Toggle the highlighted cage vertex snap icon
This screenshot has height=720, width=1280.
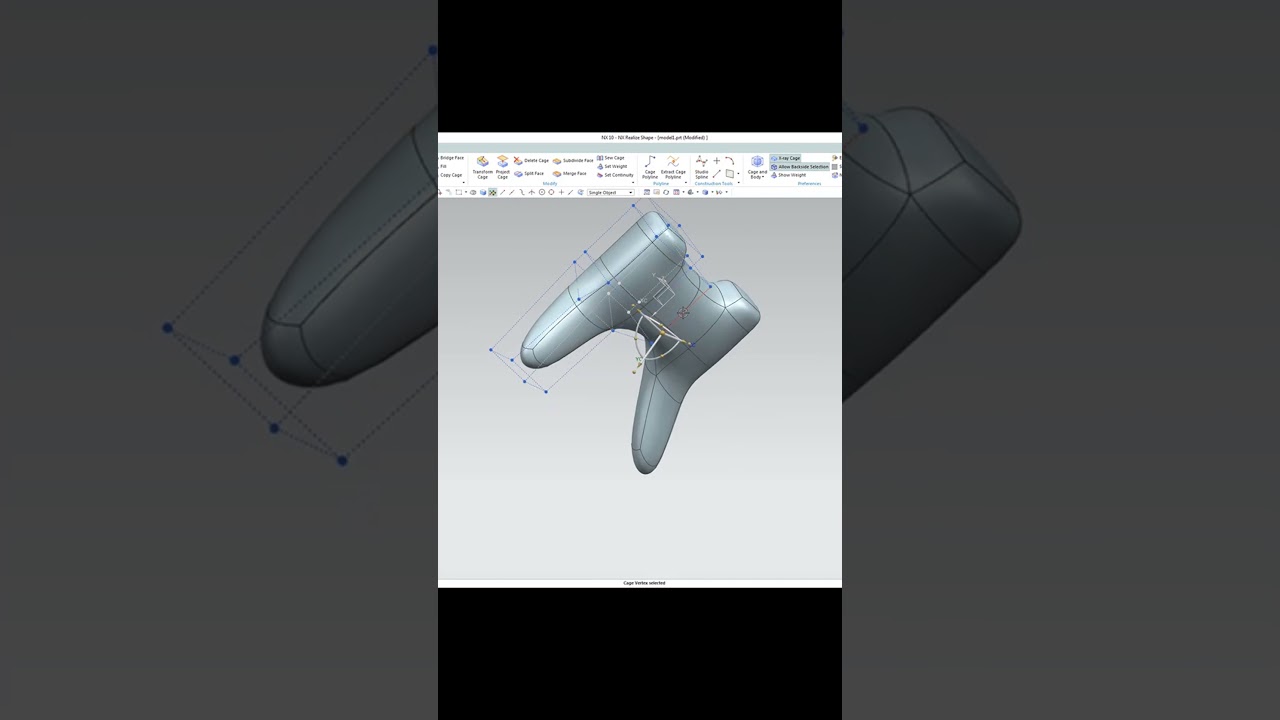[493, 192]
